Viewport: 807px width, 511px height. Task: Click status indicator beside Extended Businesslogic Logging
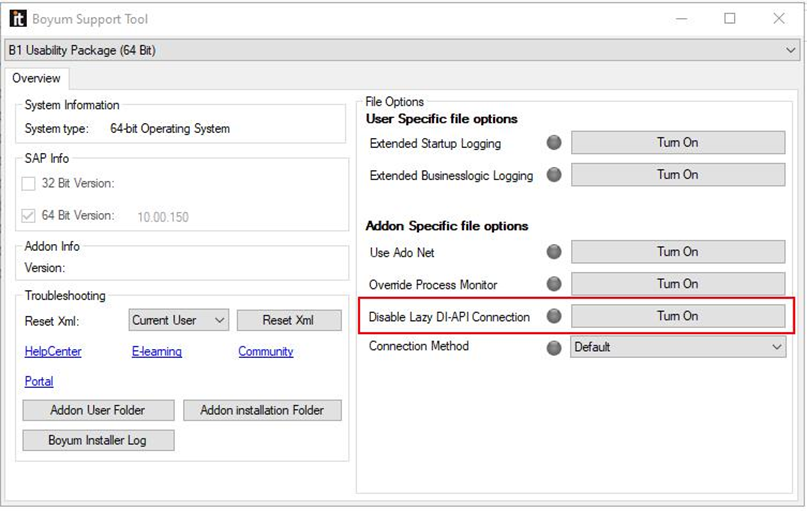(554, 174)
